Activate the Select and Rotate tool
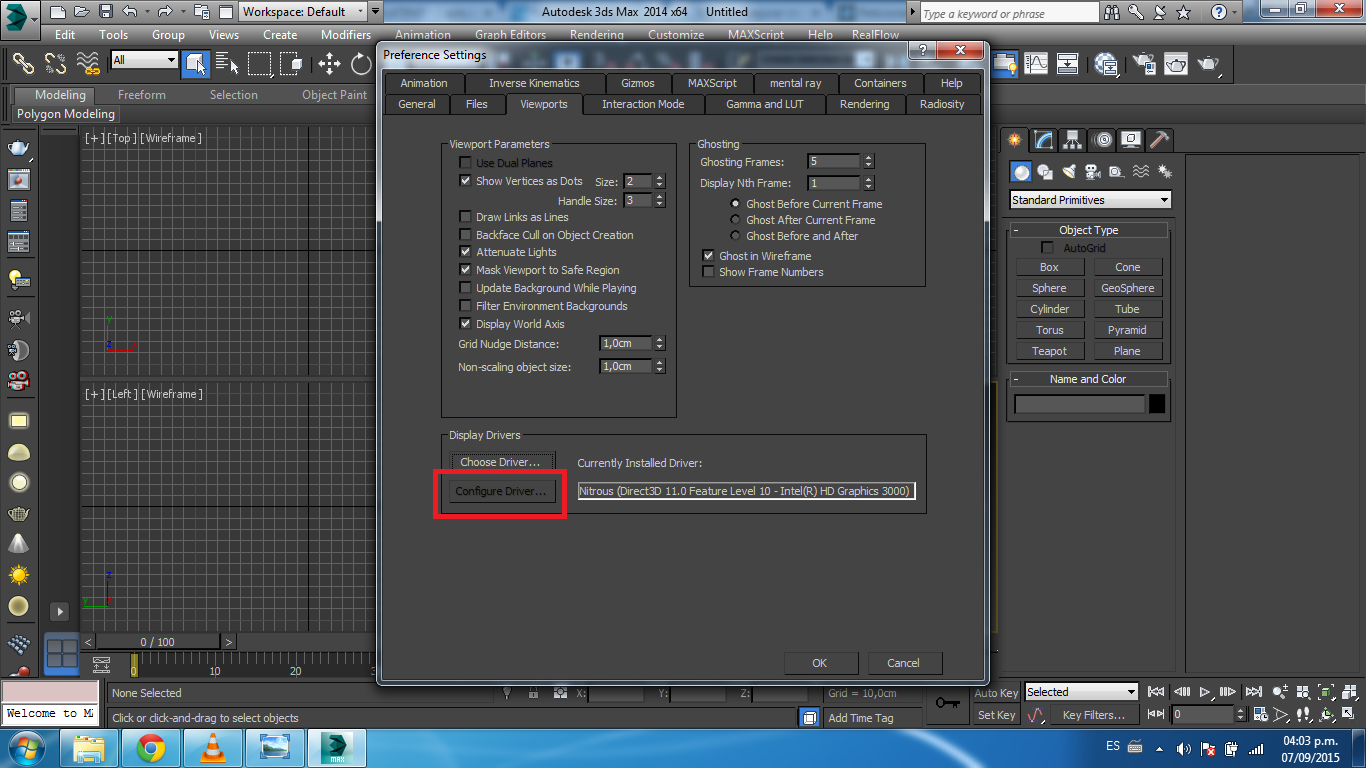Viewport: 1366px width, 768px height. 361,63
